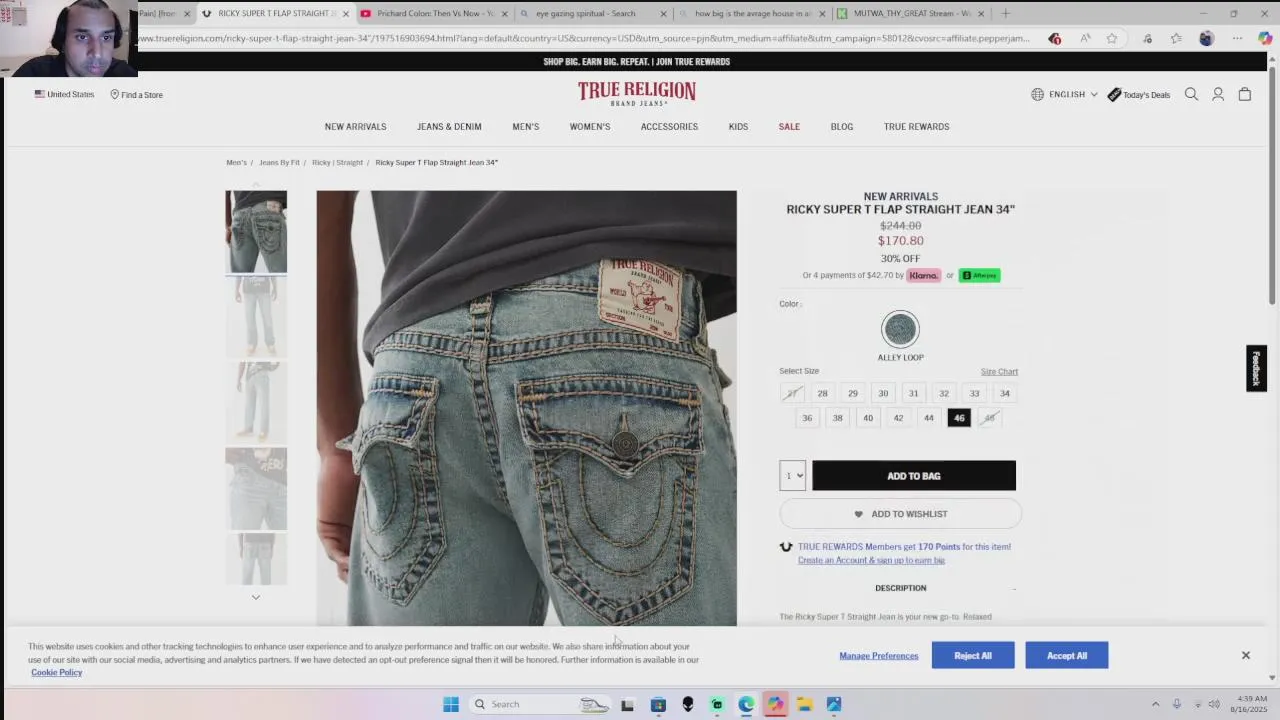
Task: Open the shopping bag icon
Action: (1245, 94)
